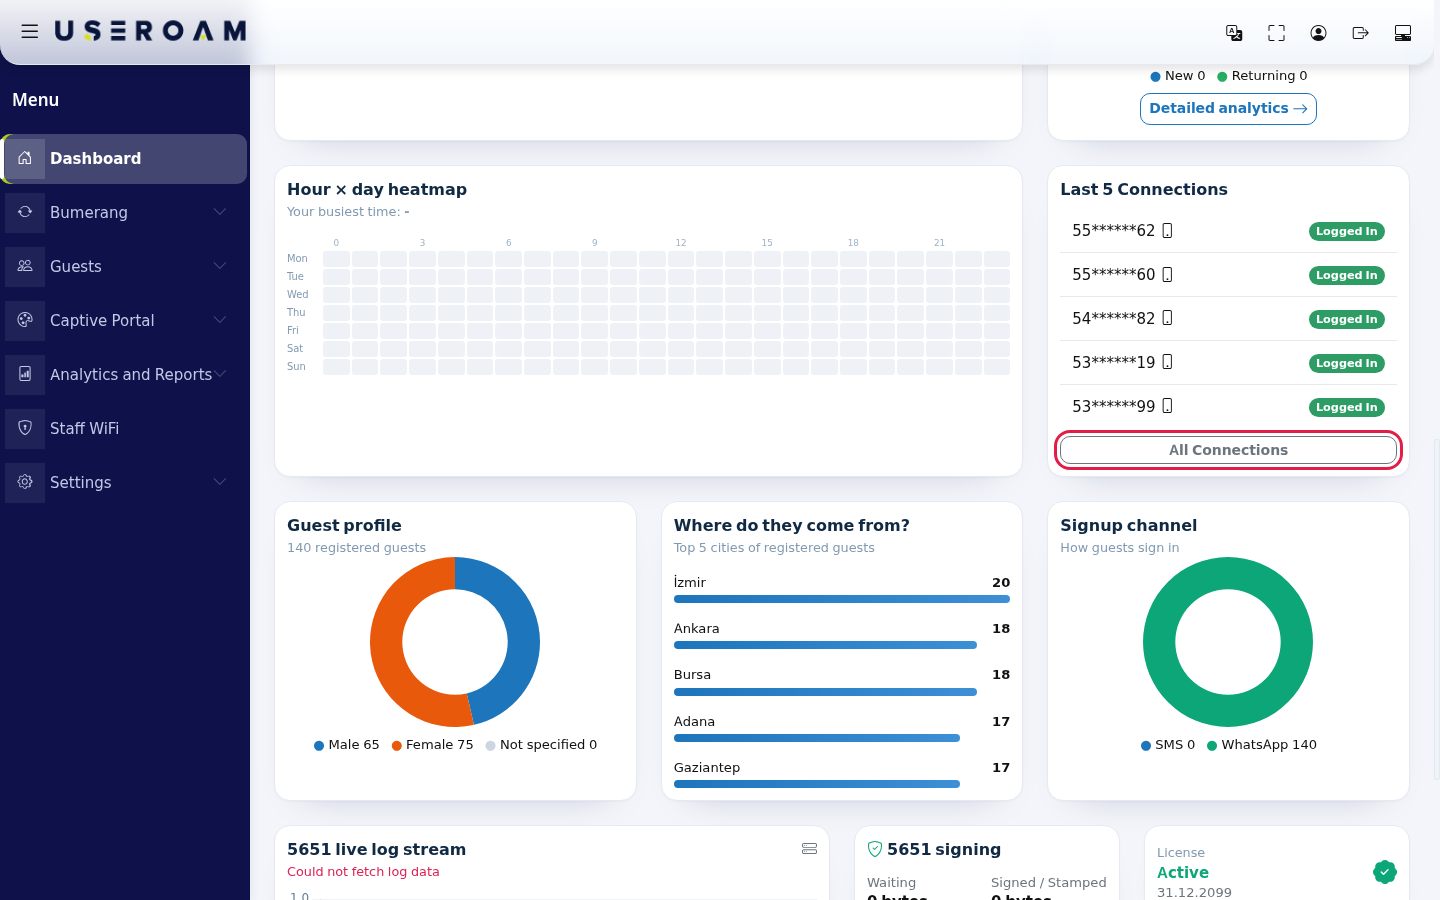Click the Staff WiFi shield icon
Viewport: 1440px width, 900px height.
[x=25, y=428]
